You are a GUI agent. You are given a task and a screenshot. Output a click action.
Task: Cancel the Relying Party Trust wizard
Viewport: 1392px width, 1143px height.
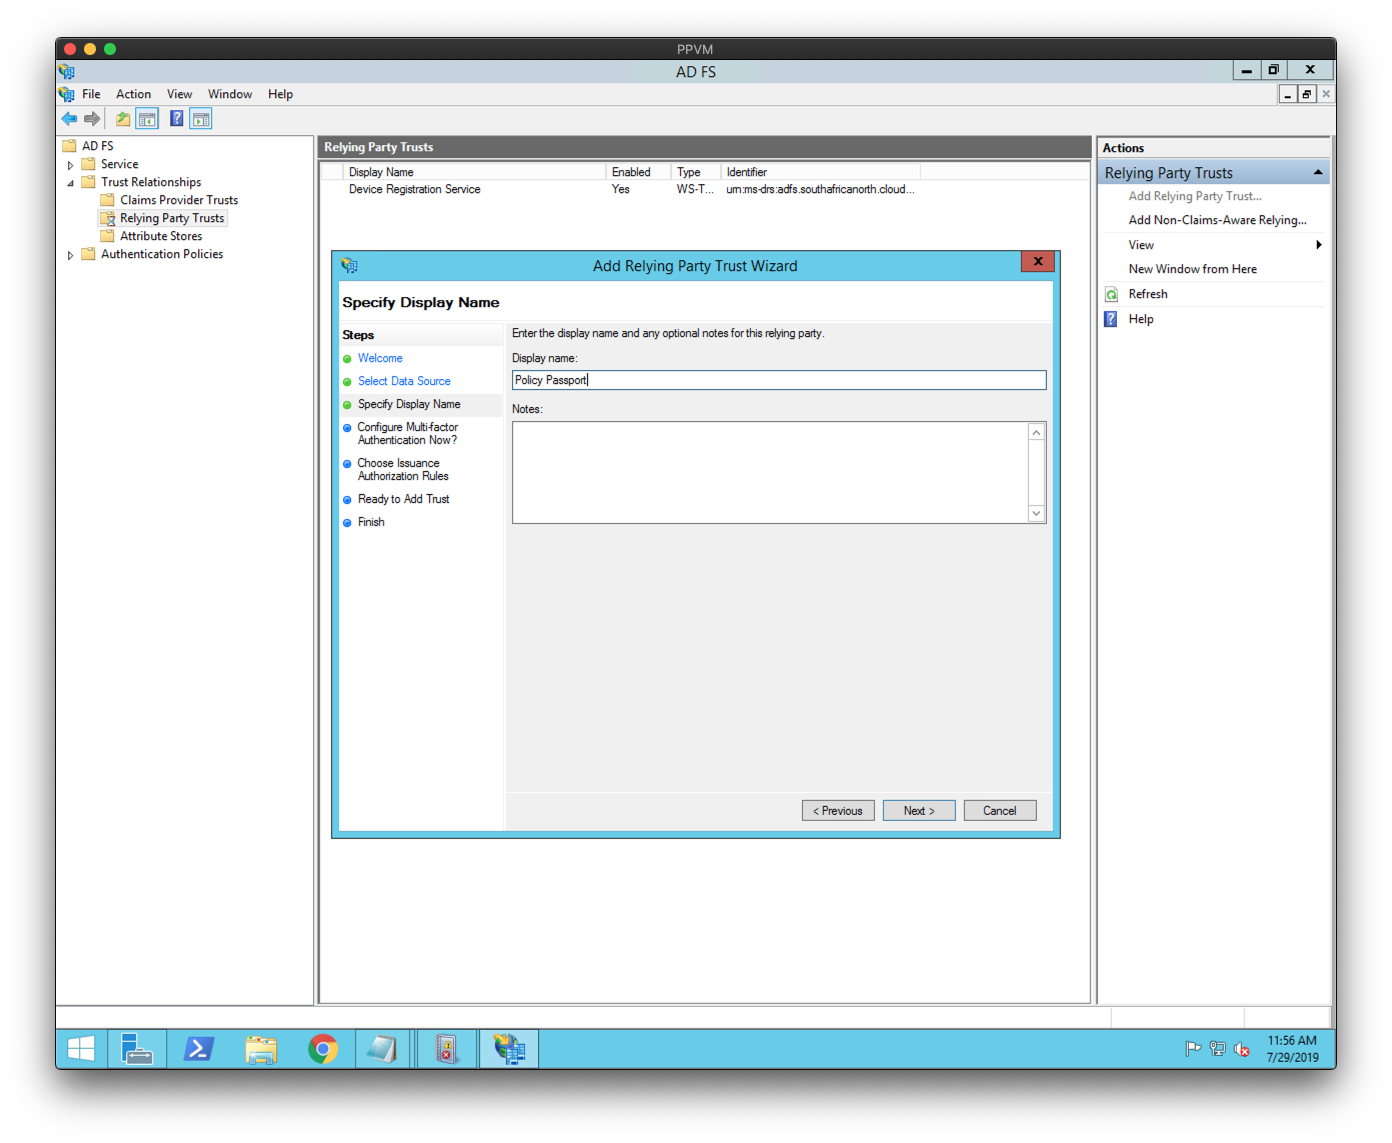pyautogui.click(x=1000, y=811)
